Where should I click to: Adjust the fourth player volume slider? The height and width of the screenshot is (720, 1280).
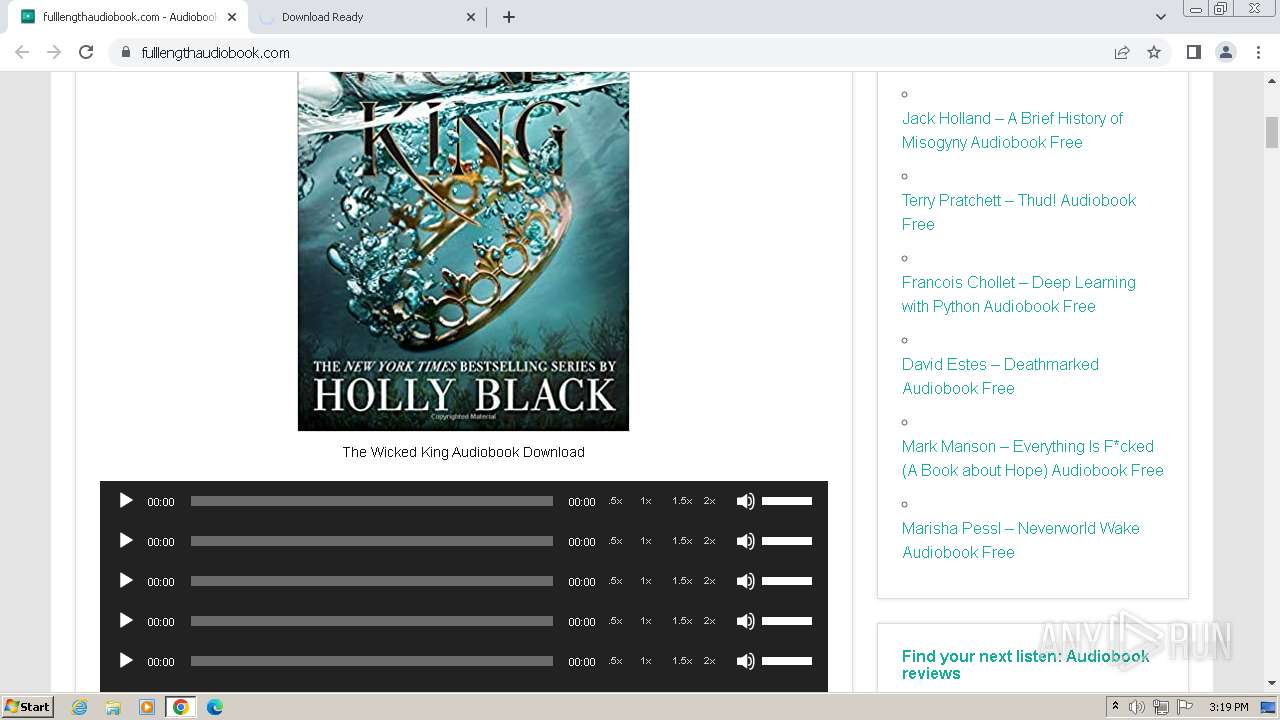(x=787, y=621)
